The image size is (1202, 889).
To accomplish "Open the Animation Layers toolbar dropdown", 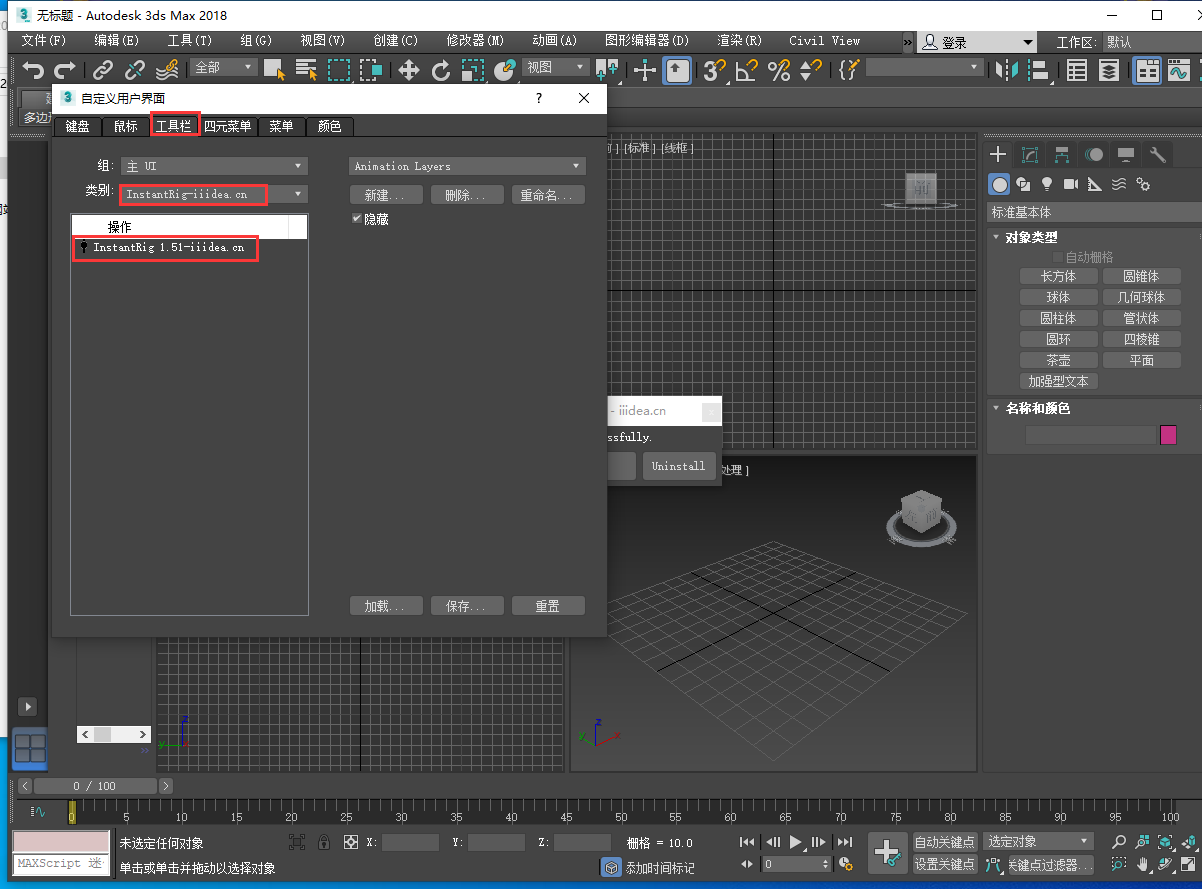I will tap(467, 166).
